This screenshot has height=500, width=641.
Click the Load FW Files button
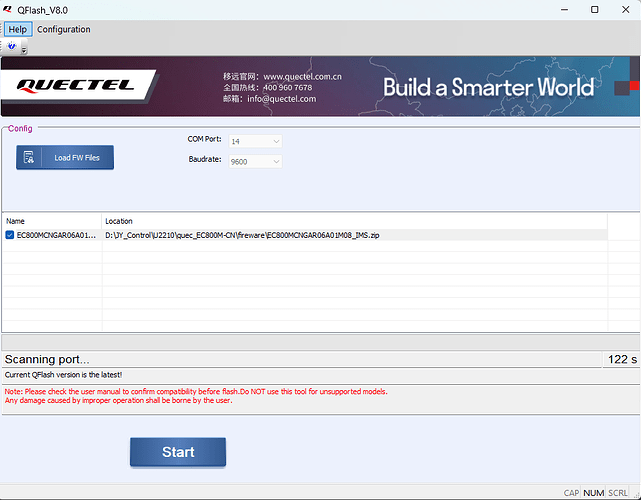65,157
